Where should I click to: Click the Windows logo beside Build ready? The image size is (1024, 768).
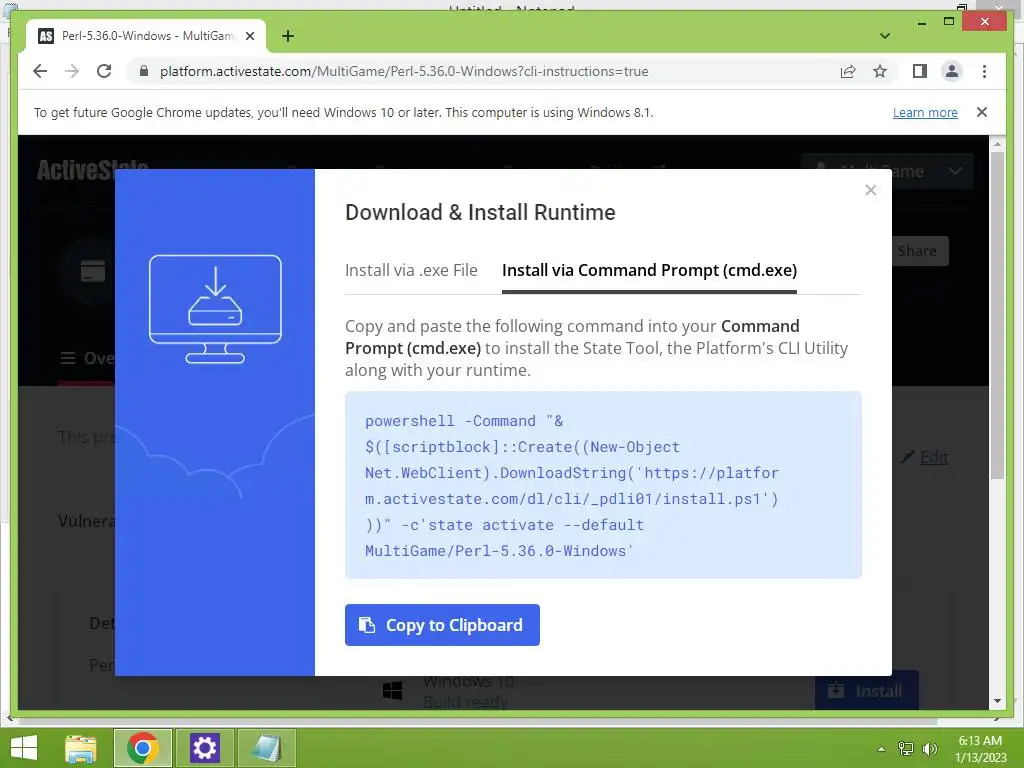point(392,690)
